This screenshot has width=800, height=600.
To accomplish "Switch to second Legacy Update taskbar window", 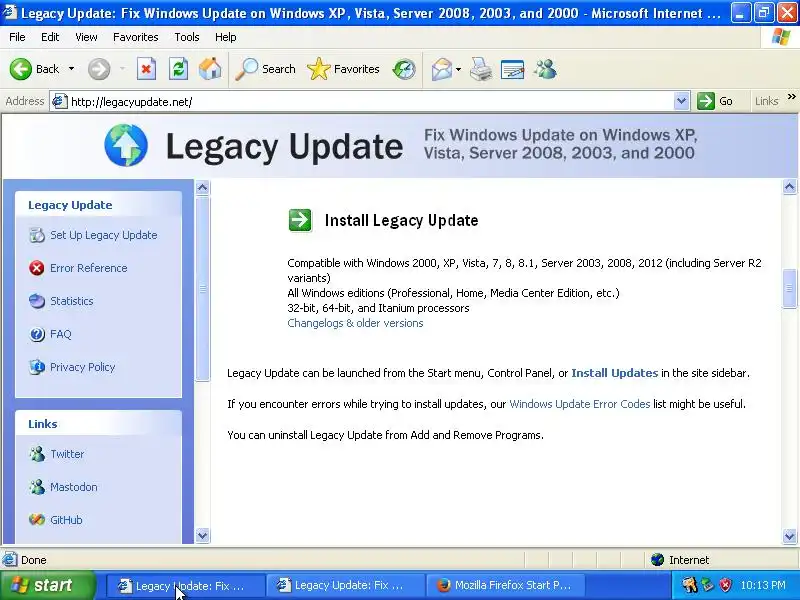I will point(345,585).
